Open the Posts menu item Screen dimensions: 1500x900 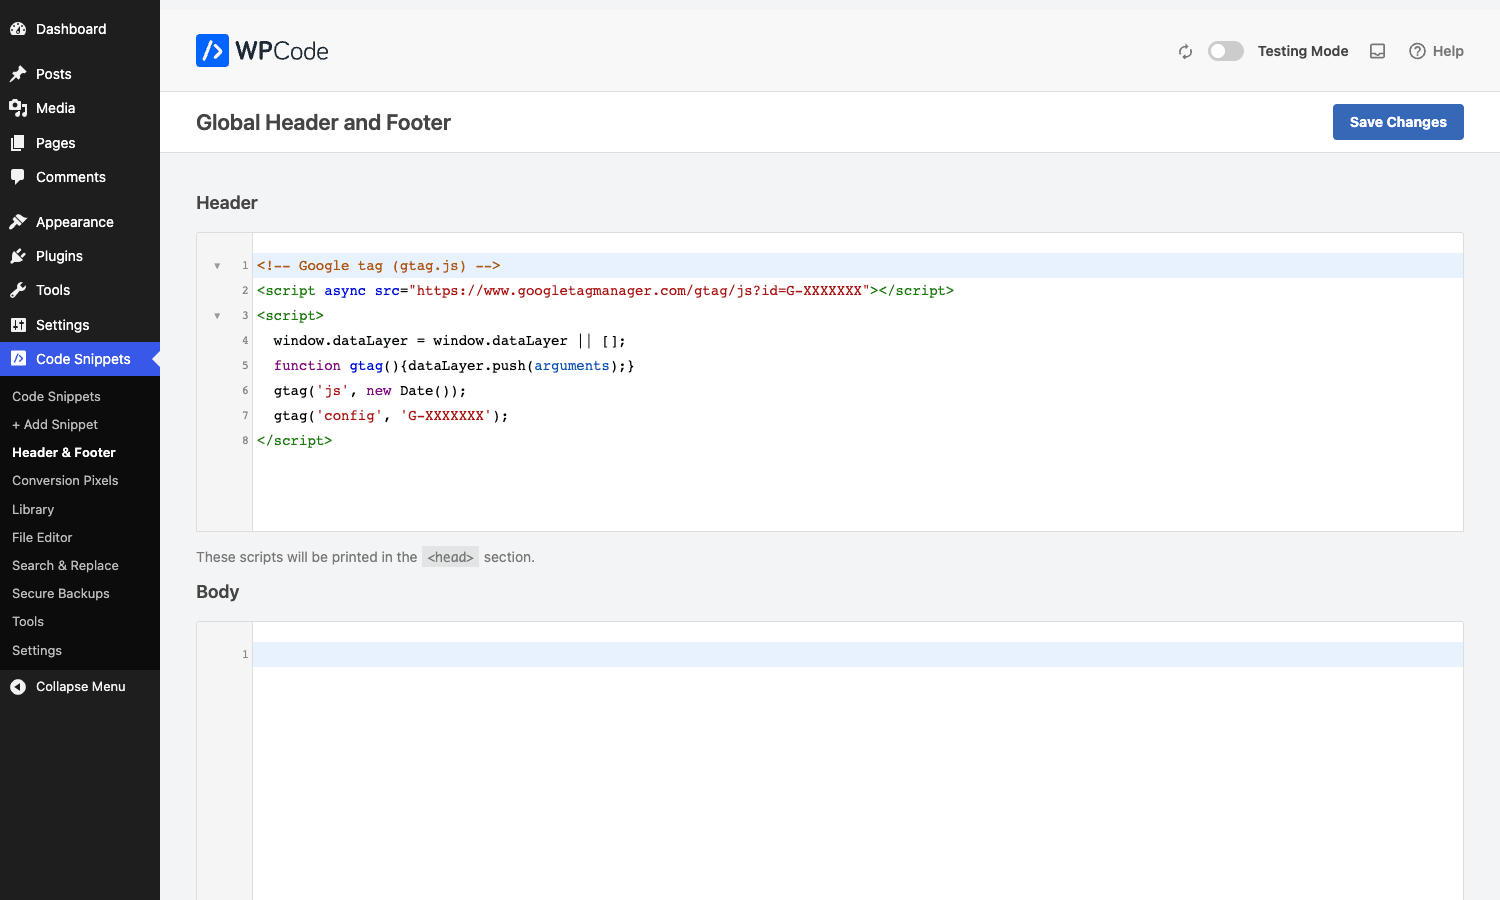click(x=80, y=74)
